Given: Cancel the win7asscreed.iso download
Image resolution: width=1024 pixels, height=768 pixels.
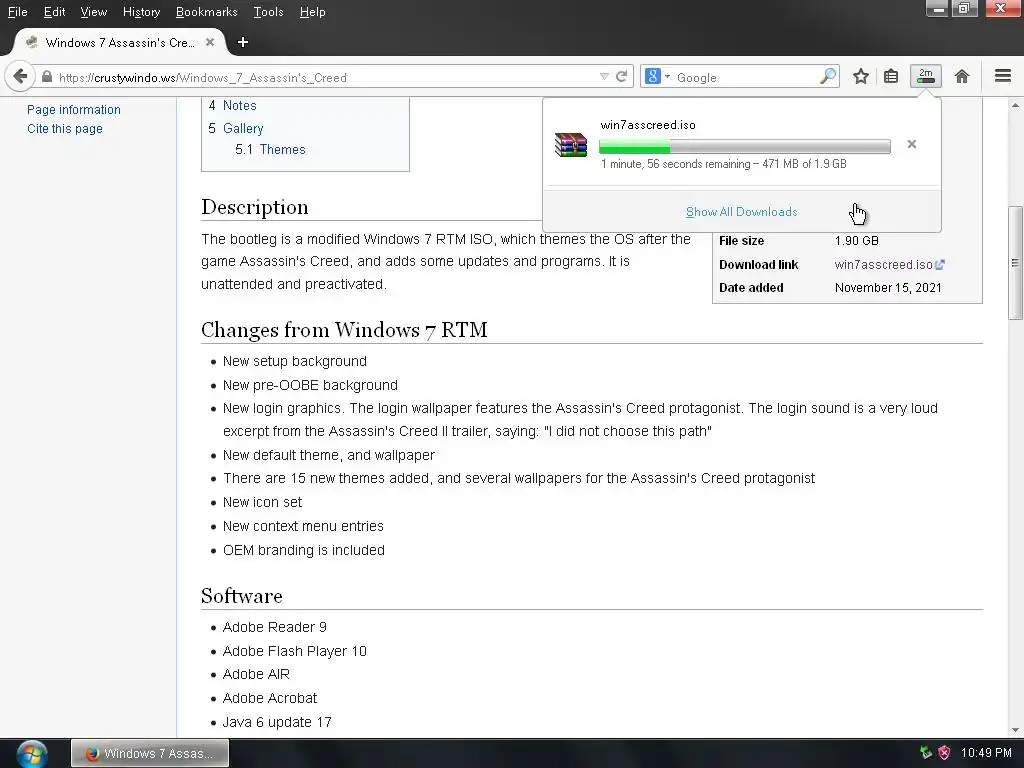Looking at the screenshot, I should point(912,144).
